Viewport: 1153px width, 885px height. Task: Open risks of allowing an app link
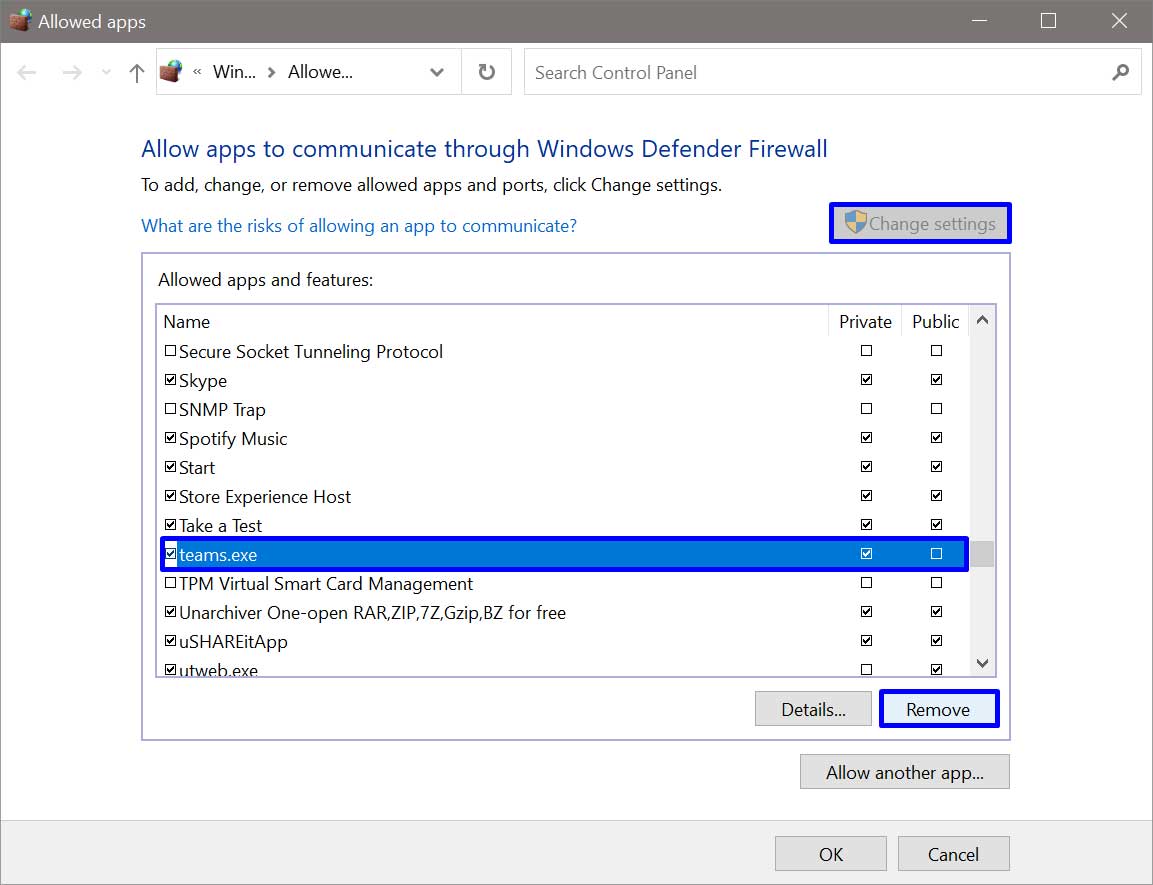359,226
